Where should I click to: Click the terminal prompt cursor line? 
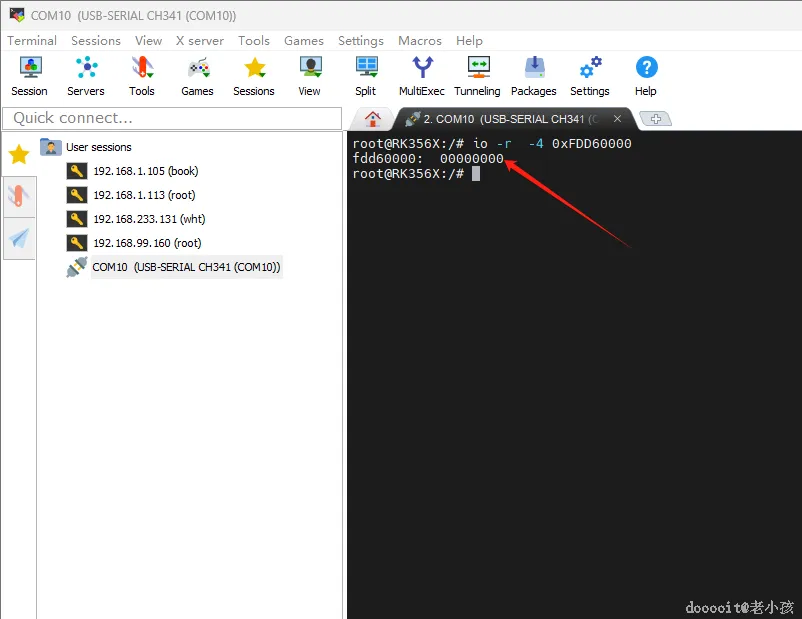click(x=416, y=174)
